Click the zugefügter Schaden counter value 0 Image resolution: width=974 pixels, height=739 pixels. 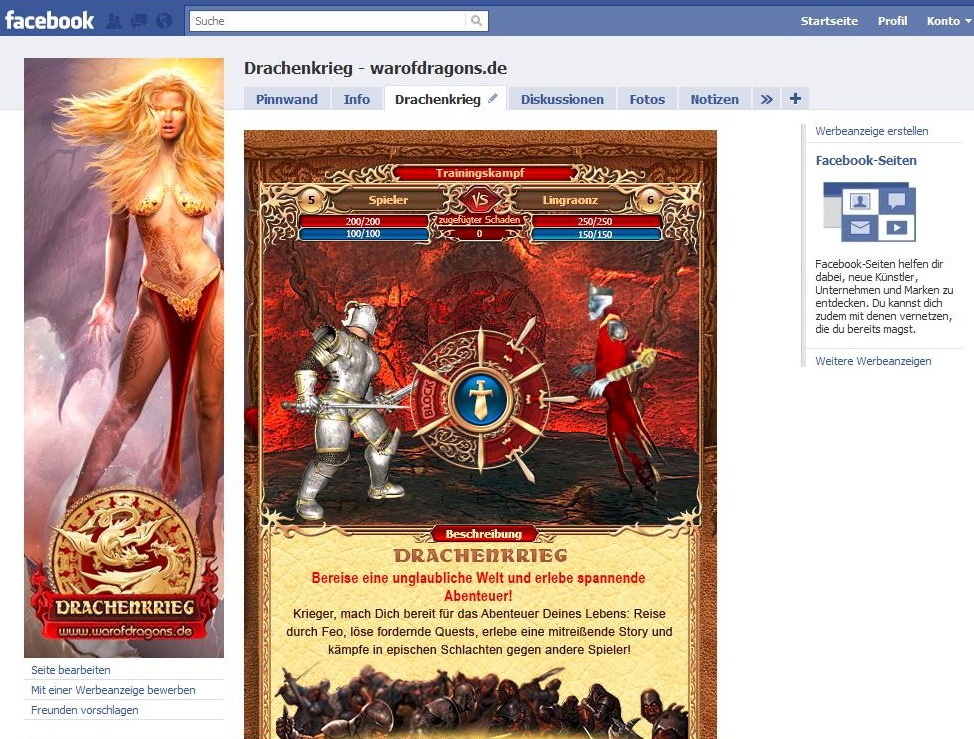(x=479, y=234)
